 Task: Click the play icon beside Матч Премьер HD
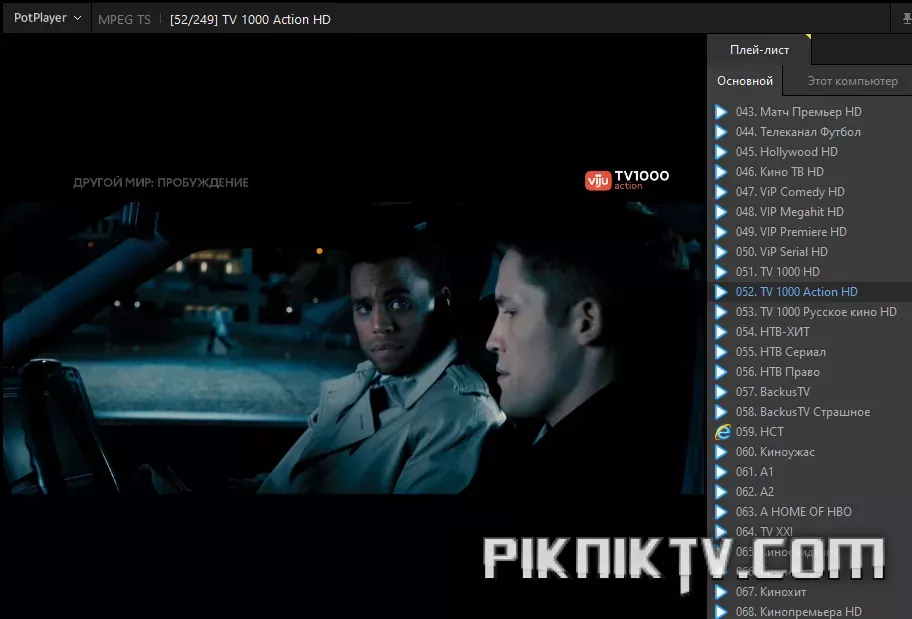[721, 112]
